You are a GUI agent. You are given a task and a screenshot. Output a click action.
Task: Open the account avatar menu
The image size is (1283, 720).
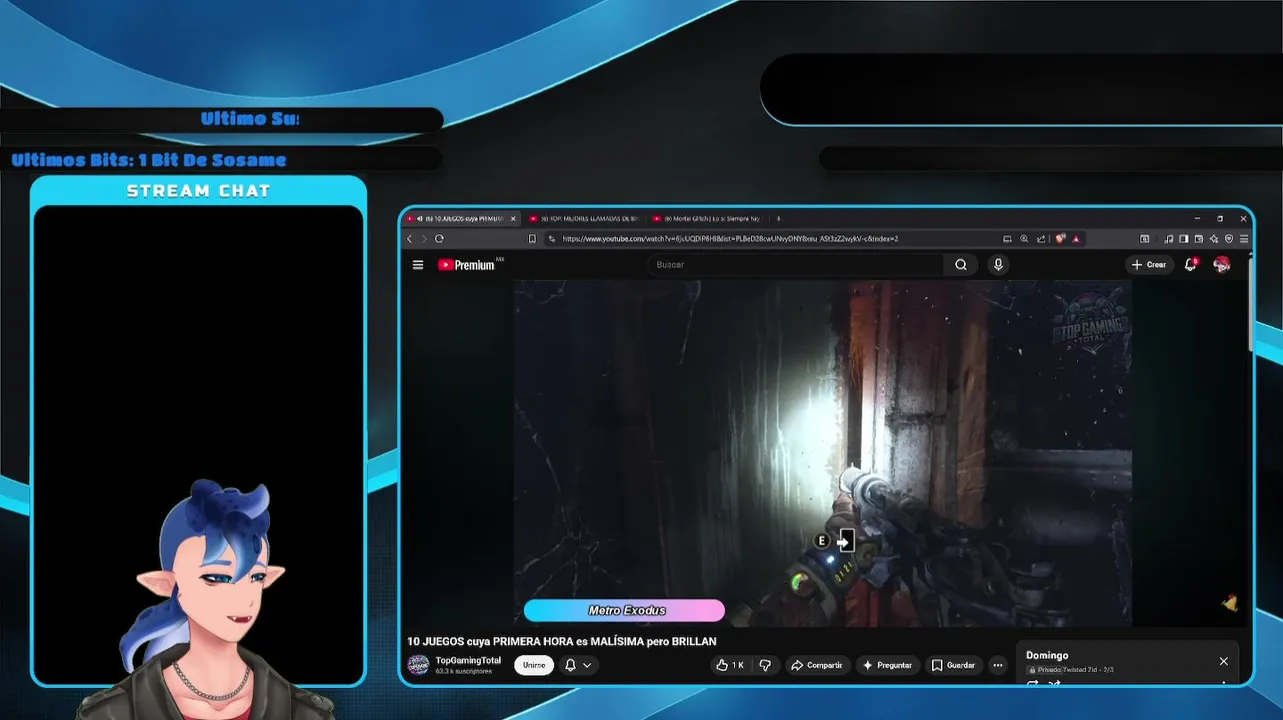[1222, 265]
